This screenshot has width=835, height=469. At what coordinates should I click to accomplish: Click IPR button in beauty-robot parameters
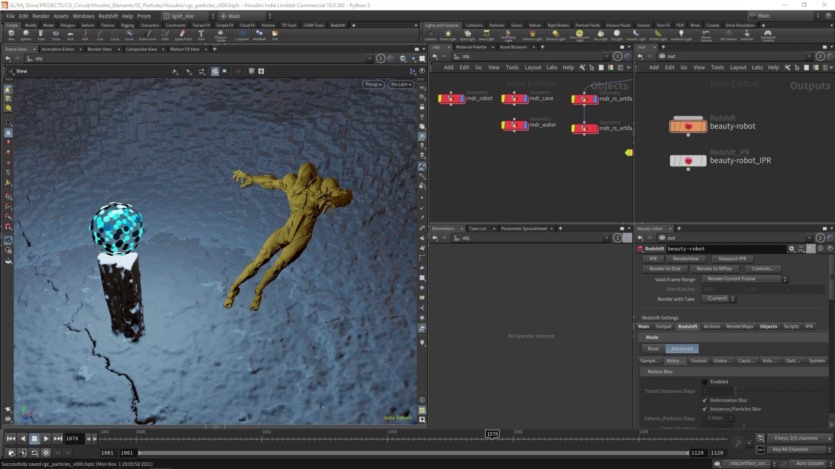pyautogui.click(x=653, y=259)
